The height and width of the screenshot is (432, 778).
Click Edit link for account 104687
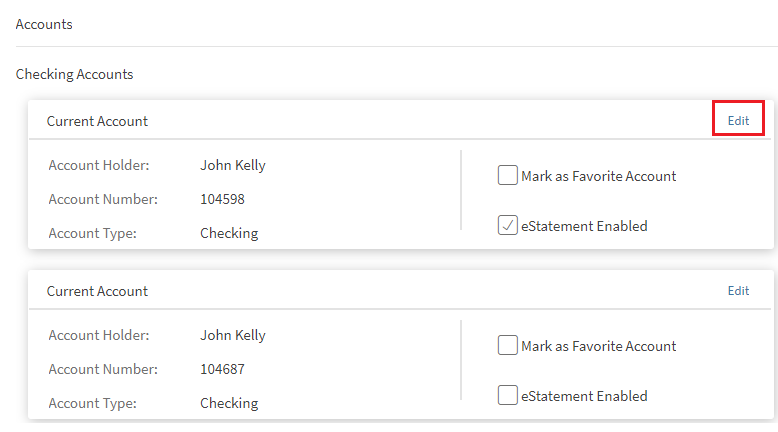pyautogui.click(x=738, y=291)
